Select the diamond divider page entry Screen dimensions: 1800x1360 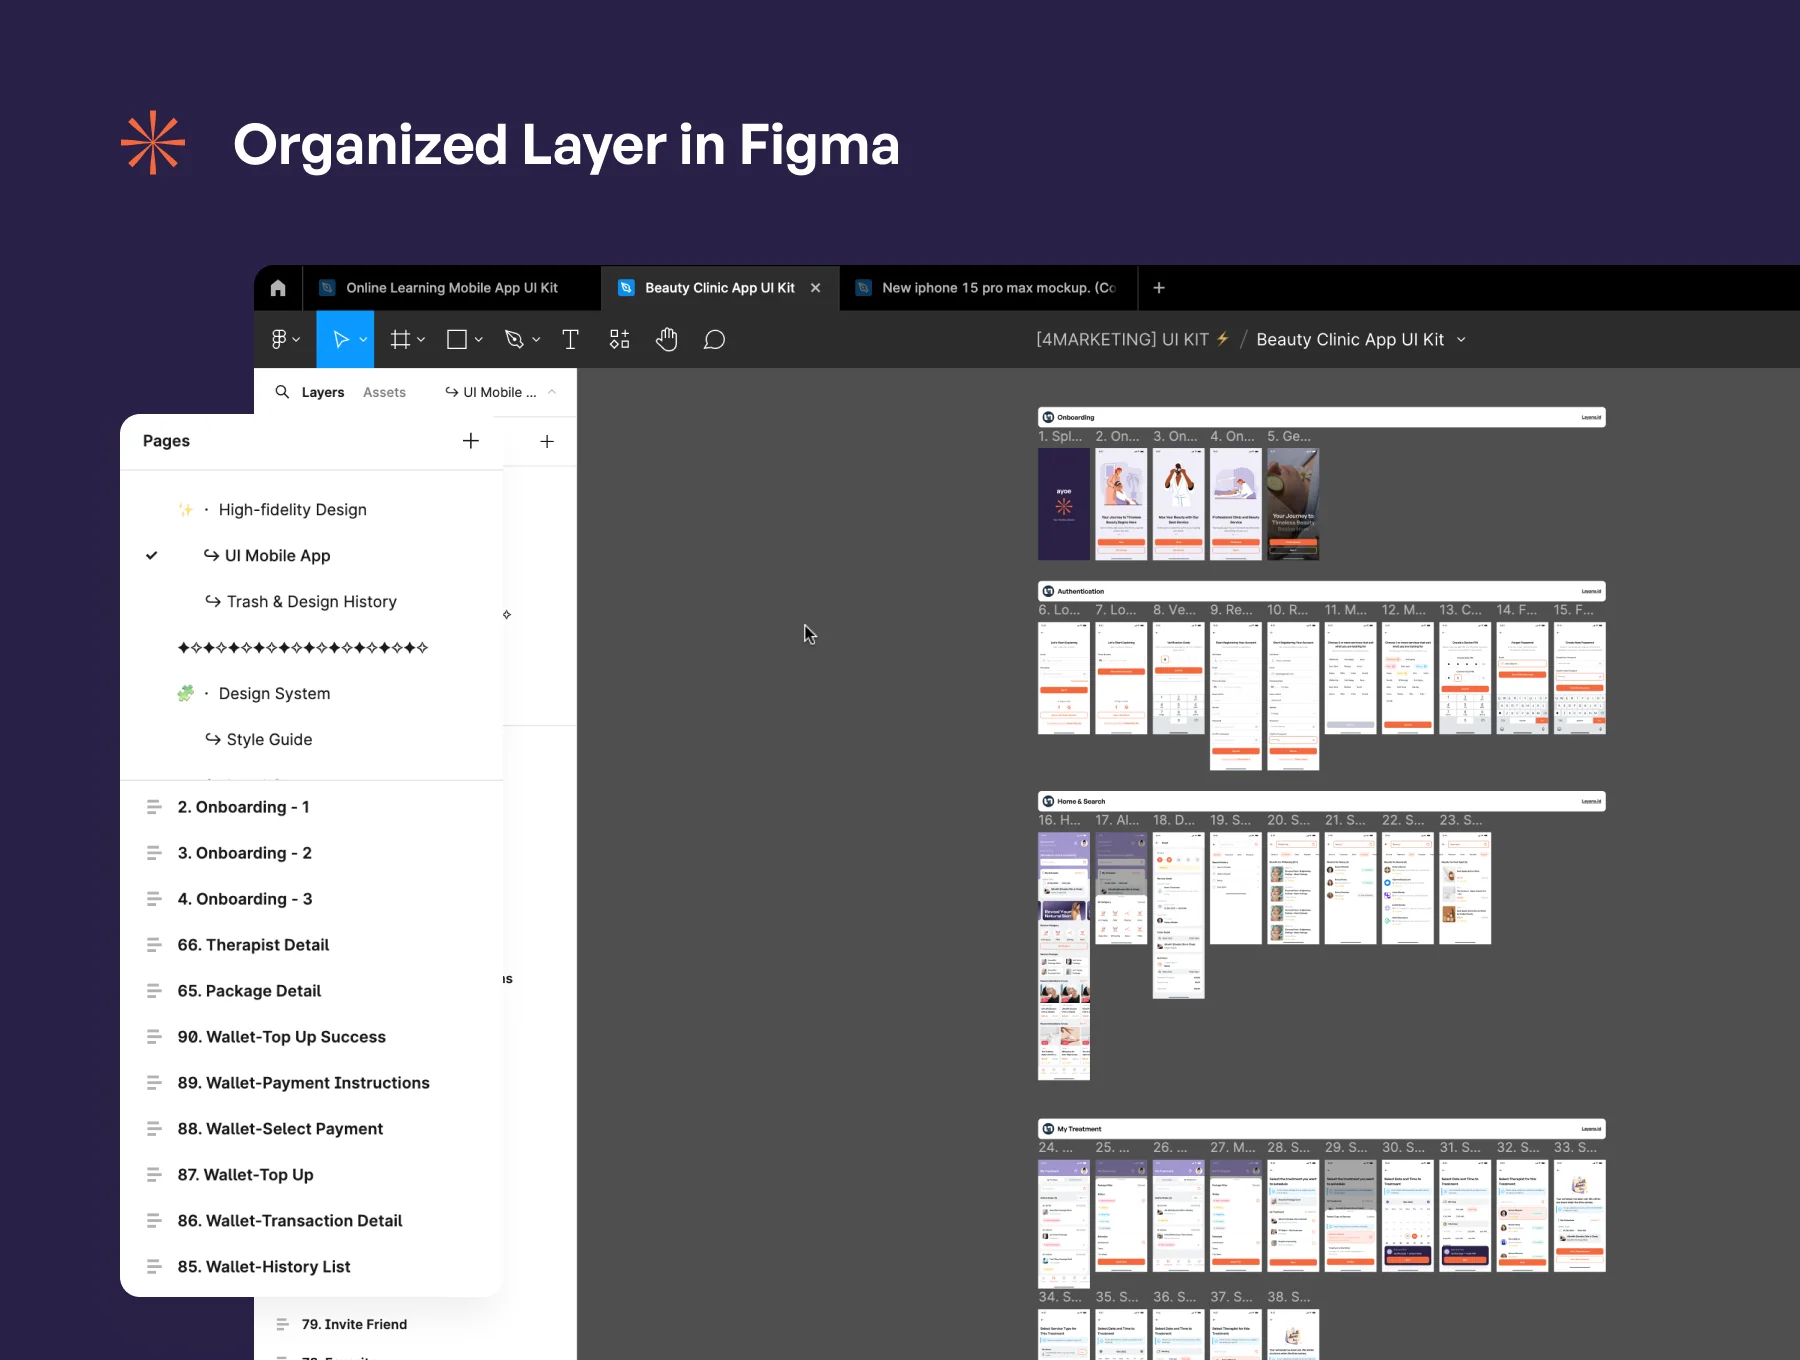coord(303,648)
